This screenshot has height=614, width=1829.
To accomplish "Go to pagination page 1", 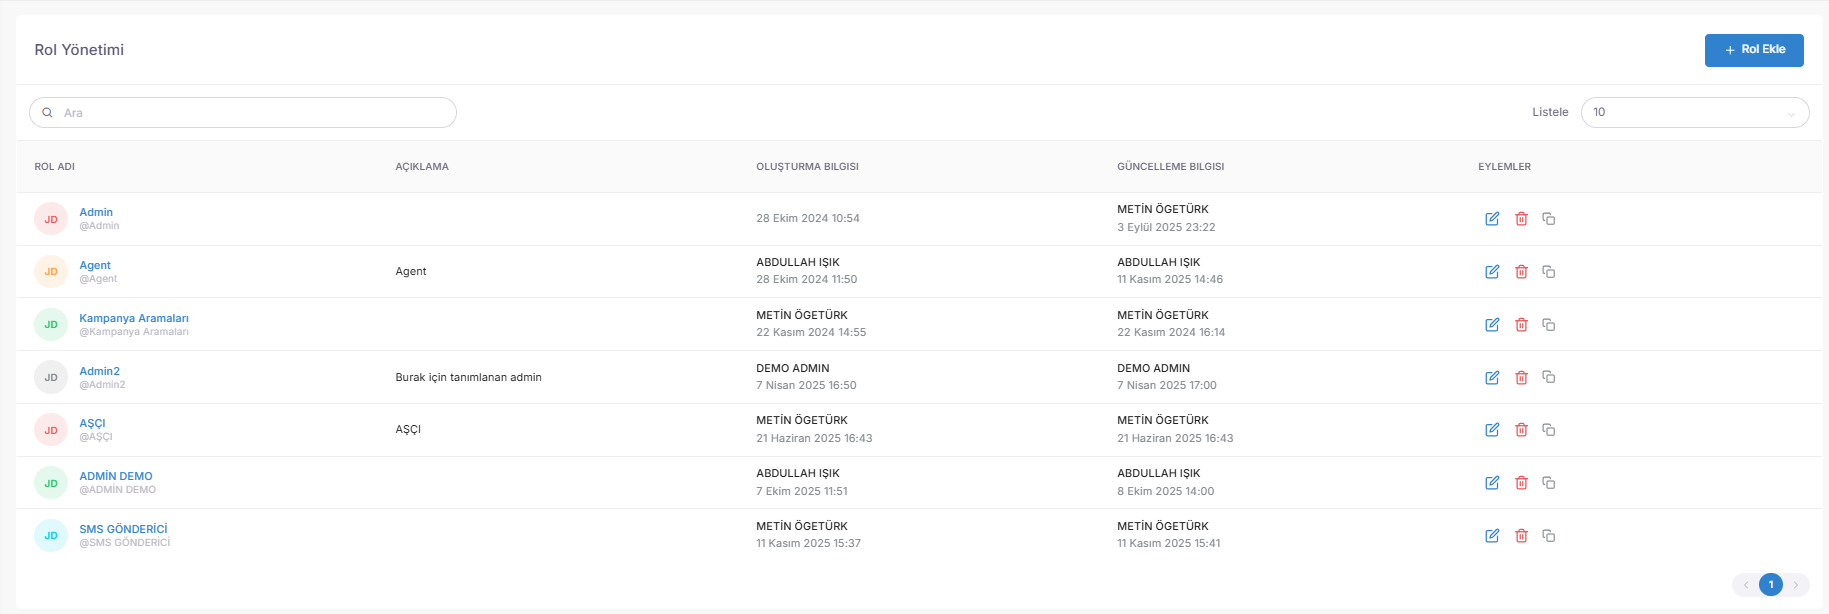I will click(x=1771, y=585).
